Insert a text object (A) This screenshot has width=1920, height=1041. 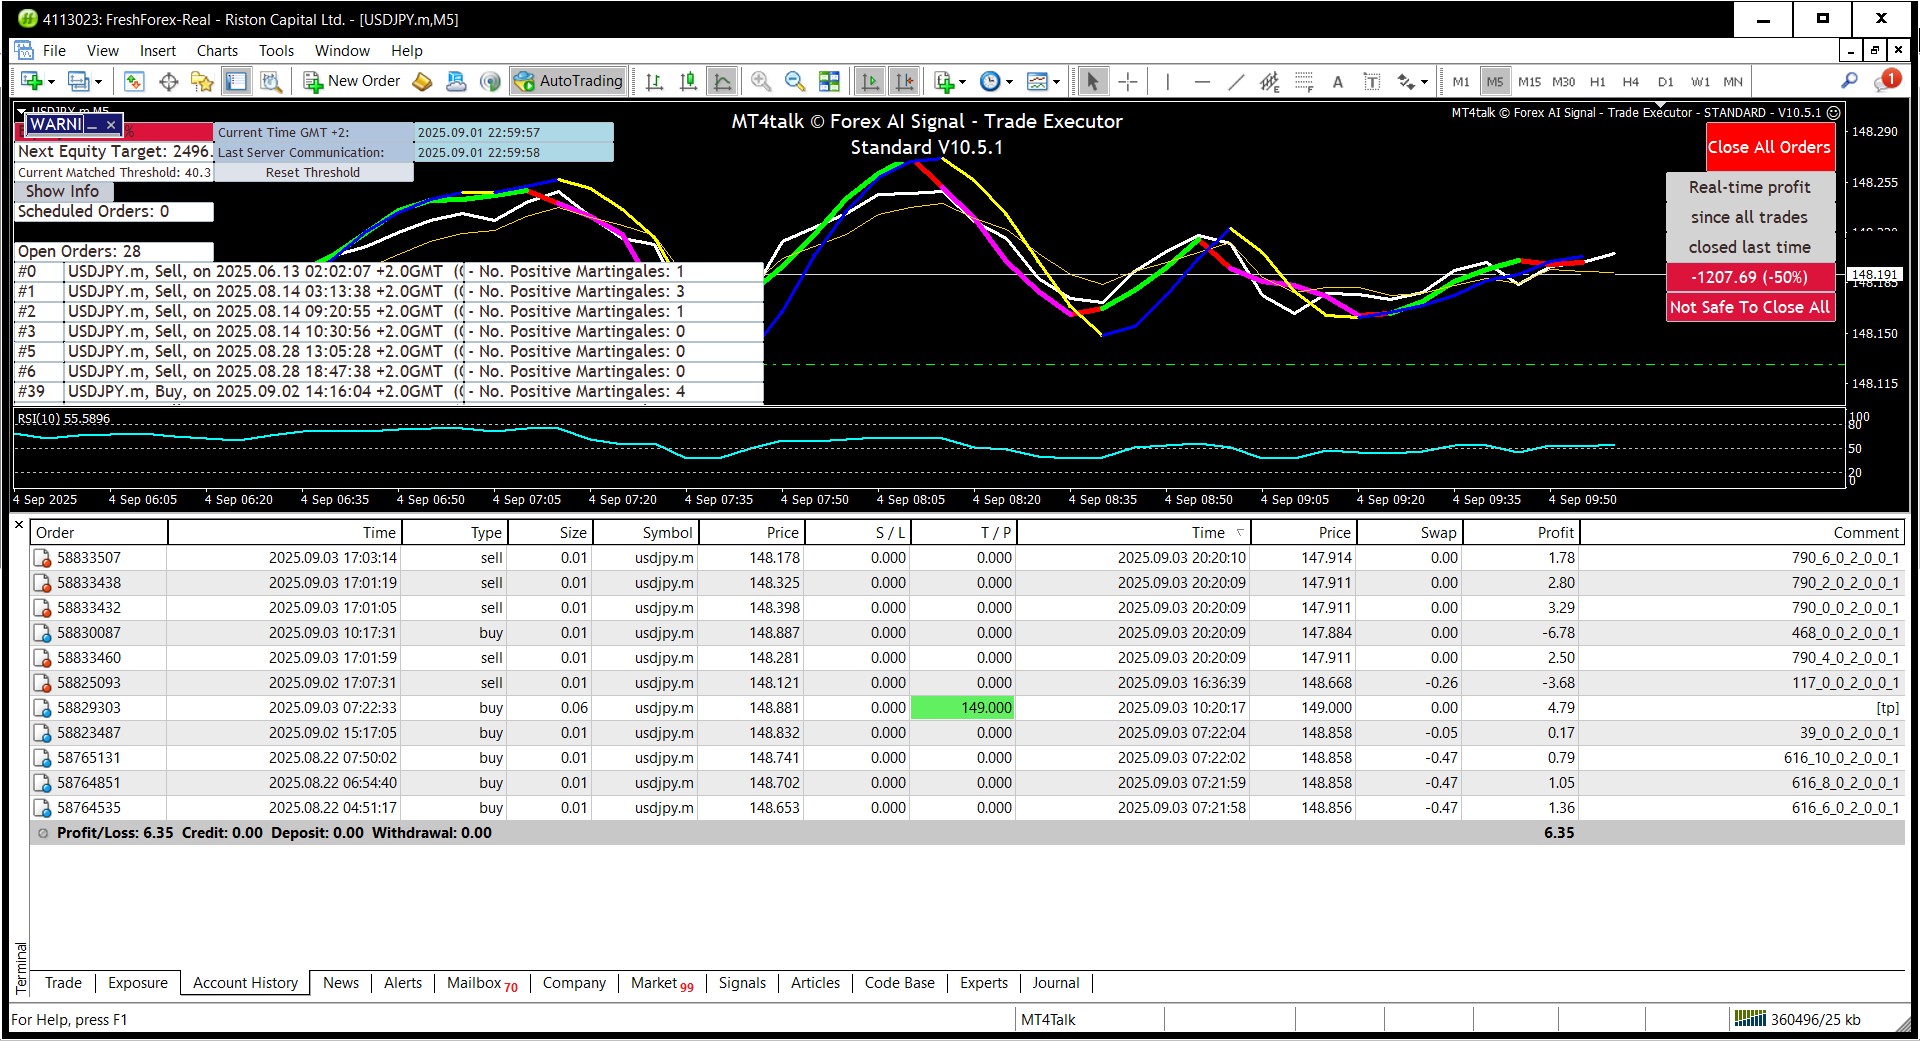click(x=1338, y=82)
